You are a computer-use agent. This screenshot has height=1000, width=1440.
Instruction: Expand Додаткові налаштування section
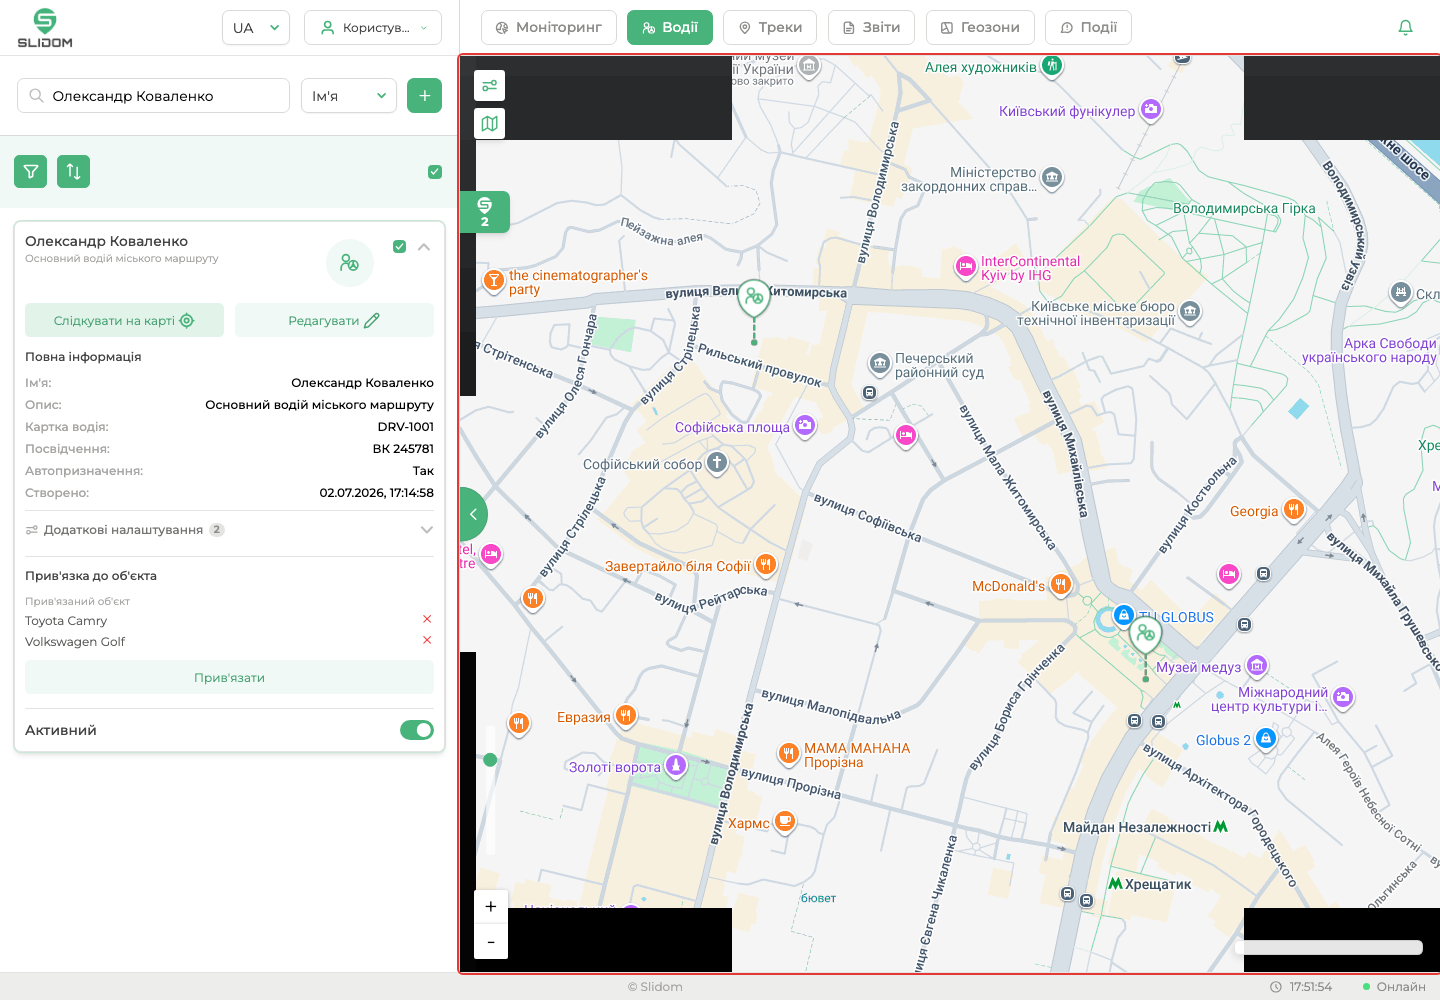(x=229, y=530)
